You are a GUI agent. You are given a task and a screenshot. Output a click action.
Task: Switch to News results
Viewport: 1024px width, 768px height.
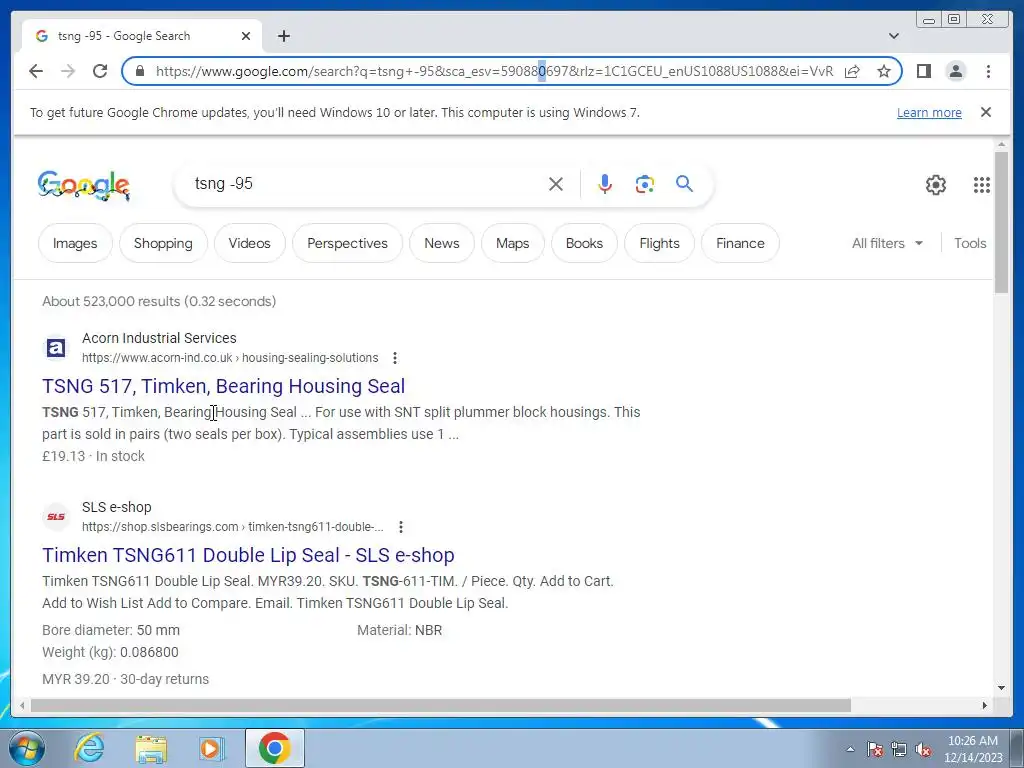pos(441,243)
